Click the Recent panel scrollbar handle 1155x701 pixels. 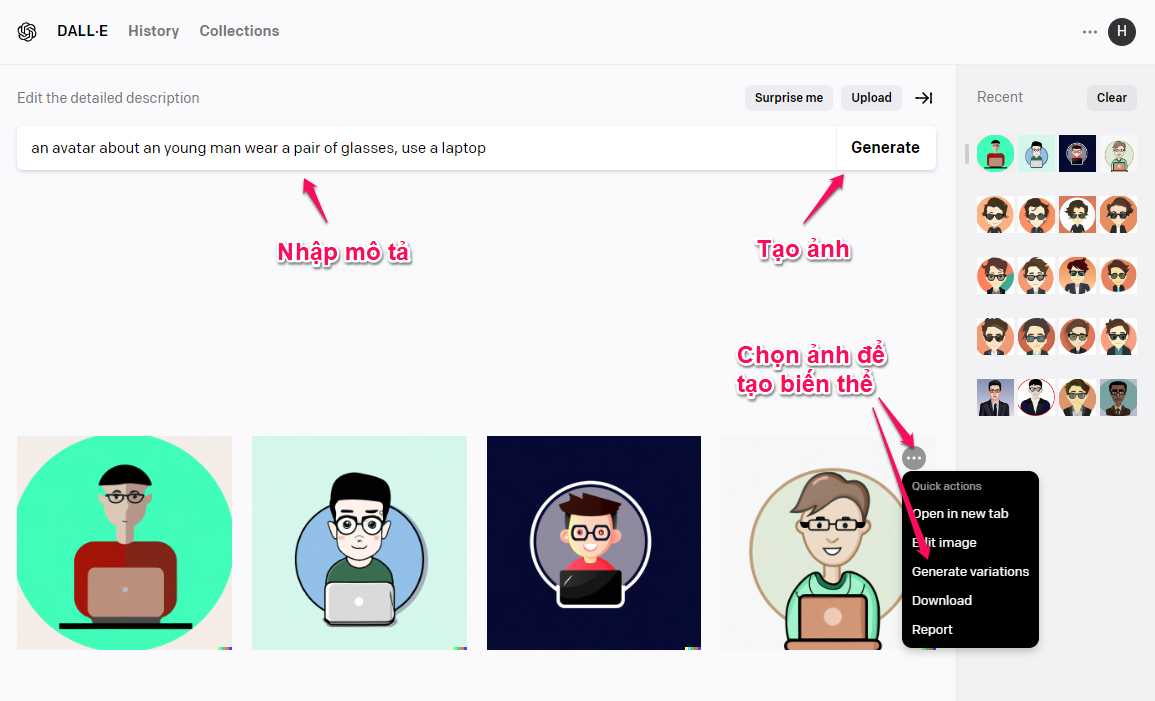point(966,154)
